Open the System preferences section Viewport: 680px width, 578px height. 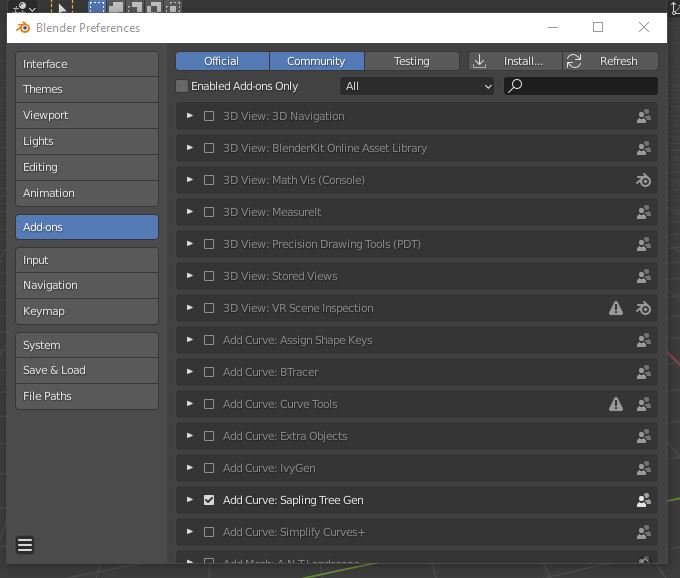(x=87, y=345)
